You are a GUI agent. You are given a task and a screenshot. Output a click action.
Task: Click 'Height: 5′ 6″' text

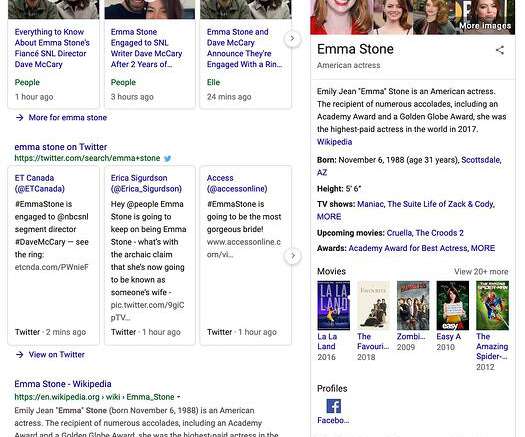[339, 189]
